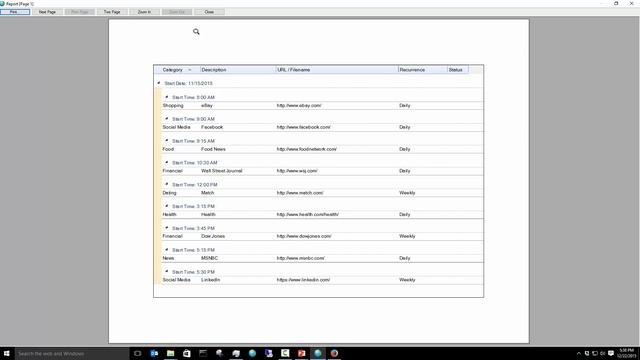Show hidden system tray icons
This screenshot has width=640, height=360.
(x=578, y=353)
